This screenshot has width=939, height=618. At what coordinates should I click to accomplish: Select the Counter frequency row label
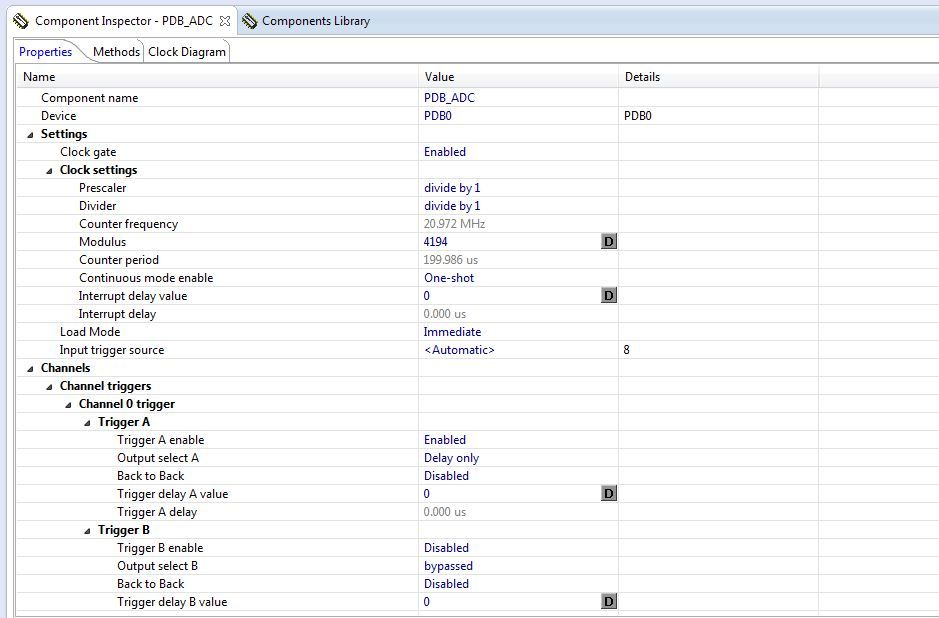coord(129,224)
